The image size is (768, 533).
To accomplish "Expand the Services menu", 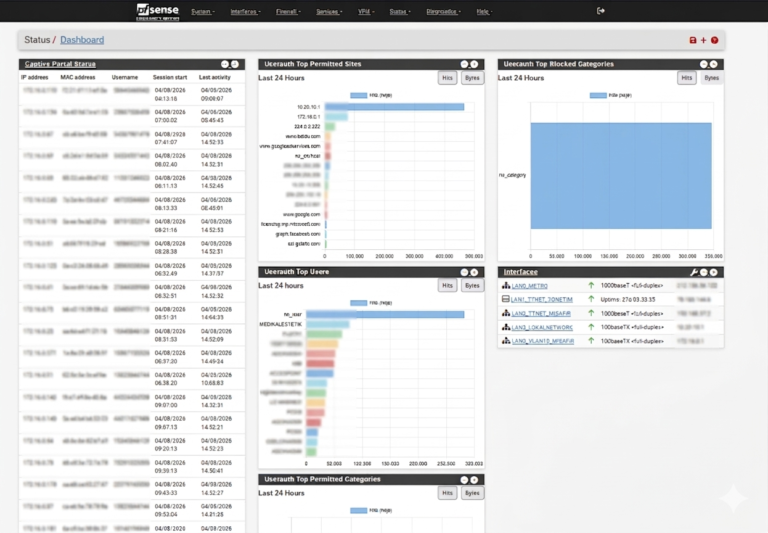I will coord(329,11).
